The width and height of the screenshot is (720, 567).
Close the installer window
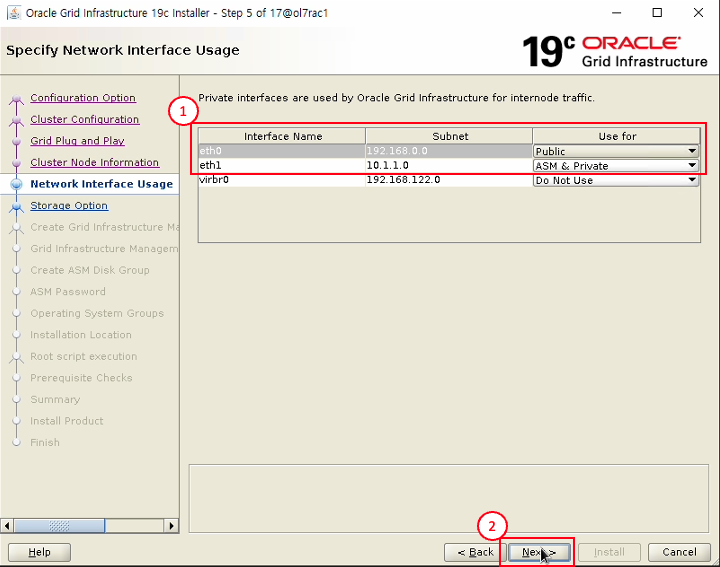click(698, 13)
